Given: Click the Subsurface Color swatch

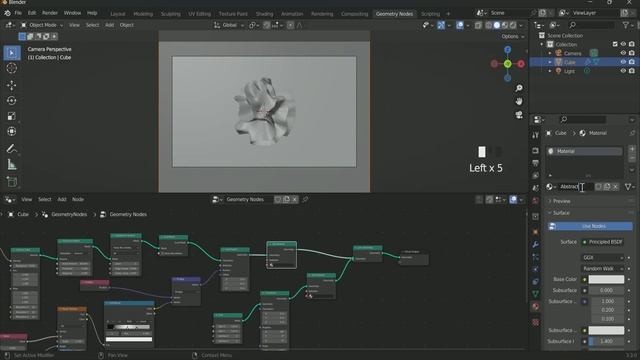Looking at the screenshot, I should click(x=606, y=330).
